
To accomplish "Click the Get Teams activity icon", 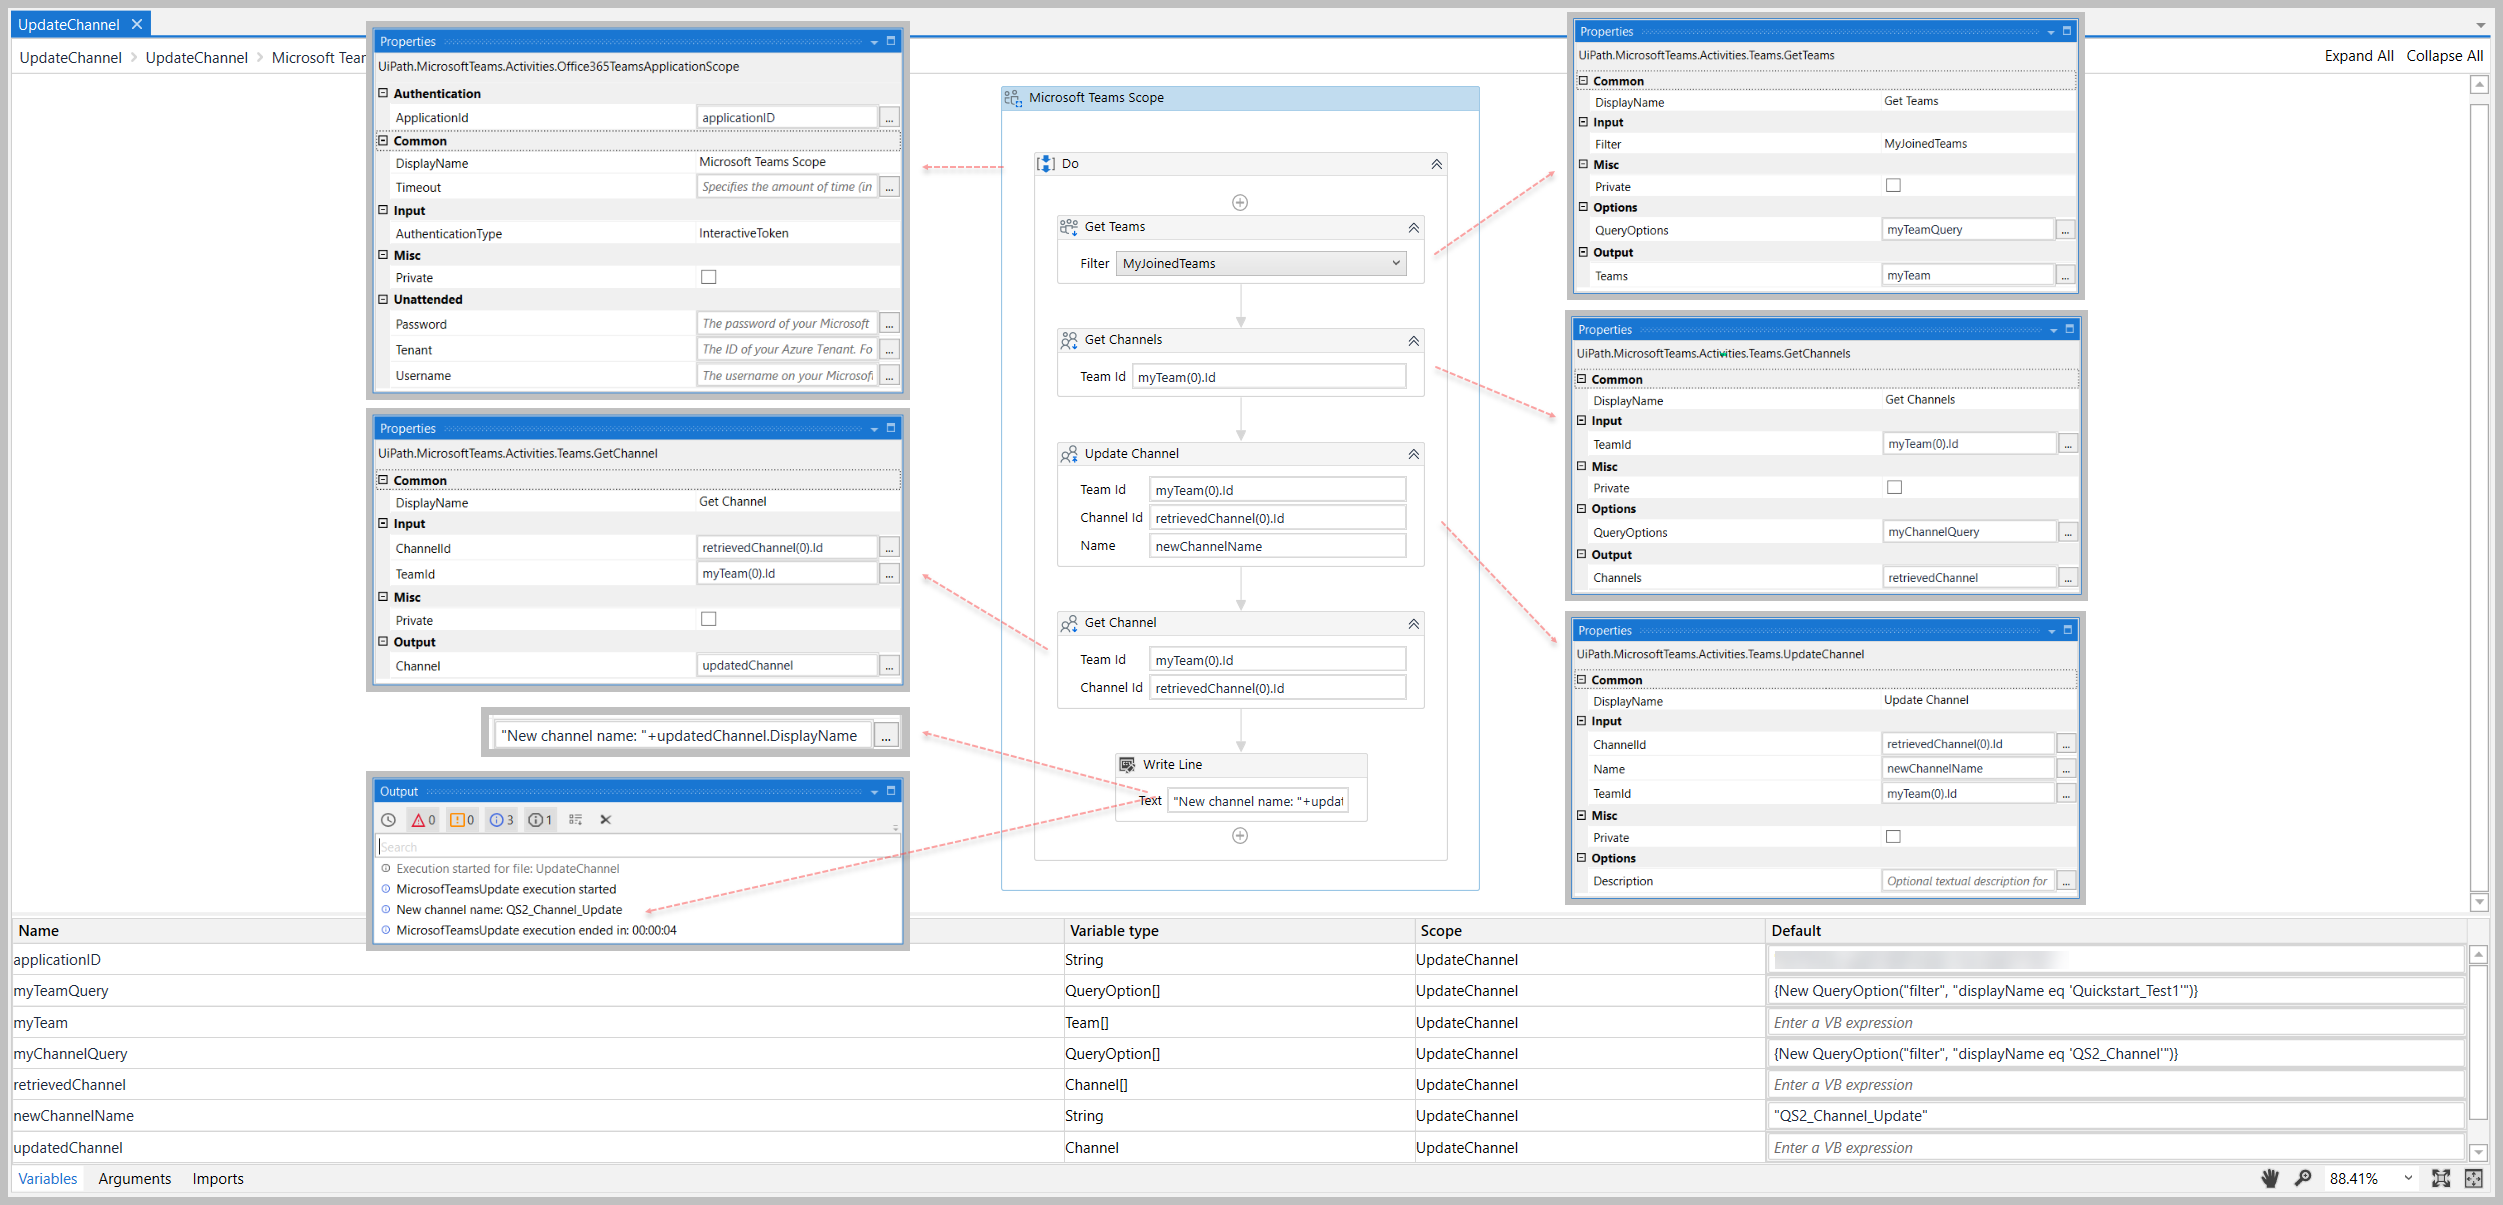I will (x=1069, y=227).
